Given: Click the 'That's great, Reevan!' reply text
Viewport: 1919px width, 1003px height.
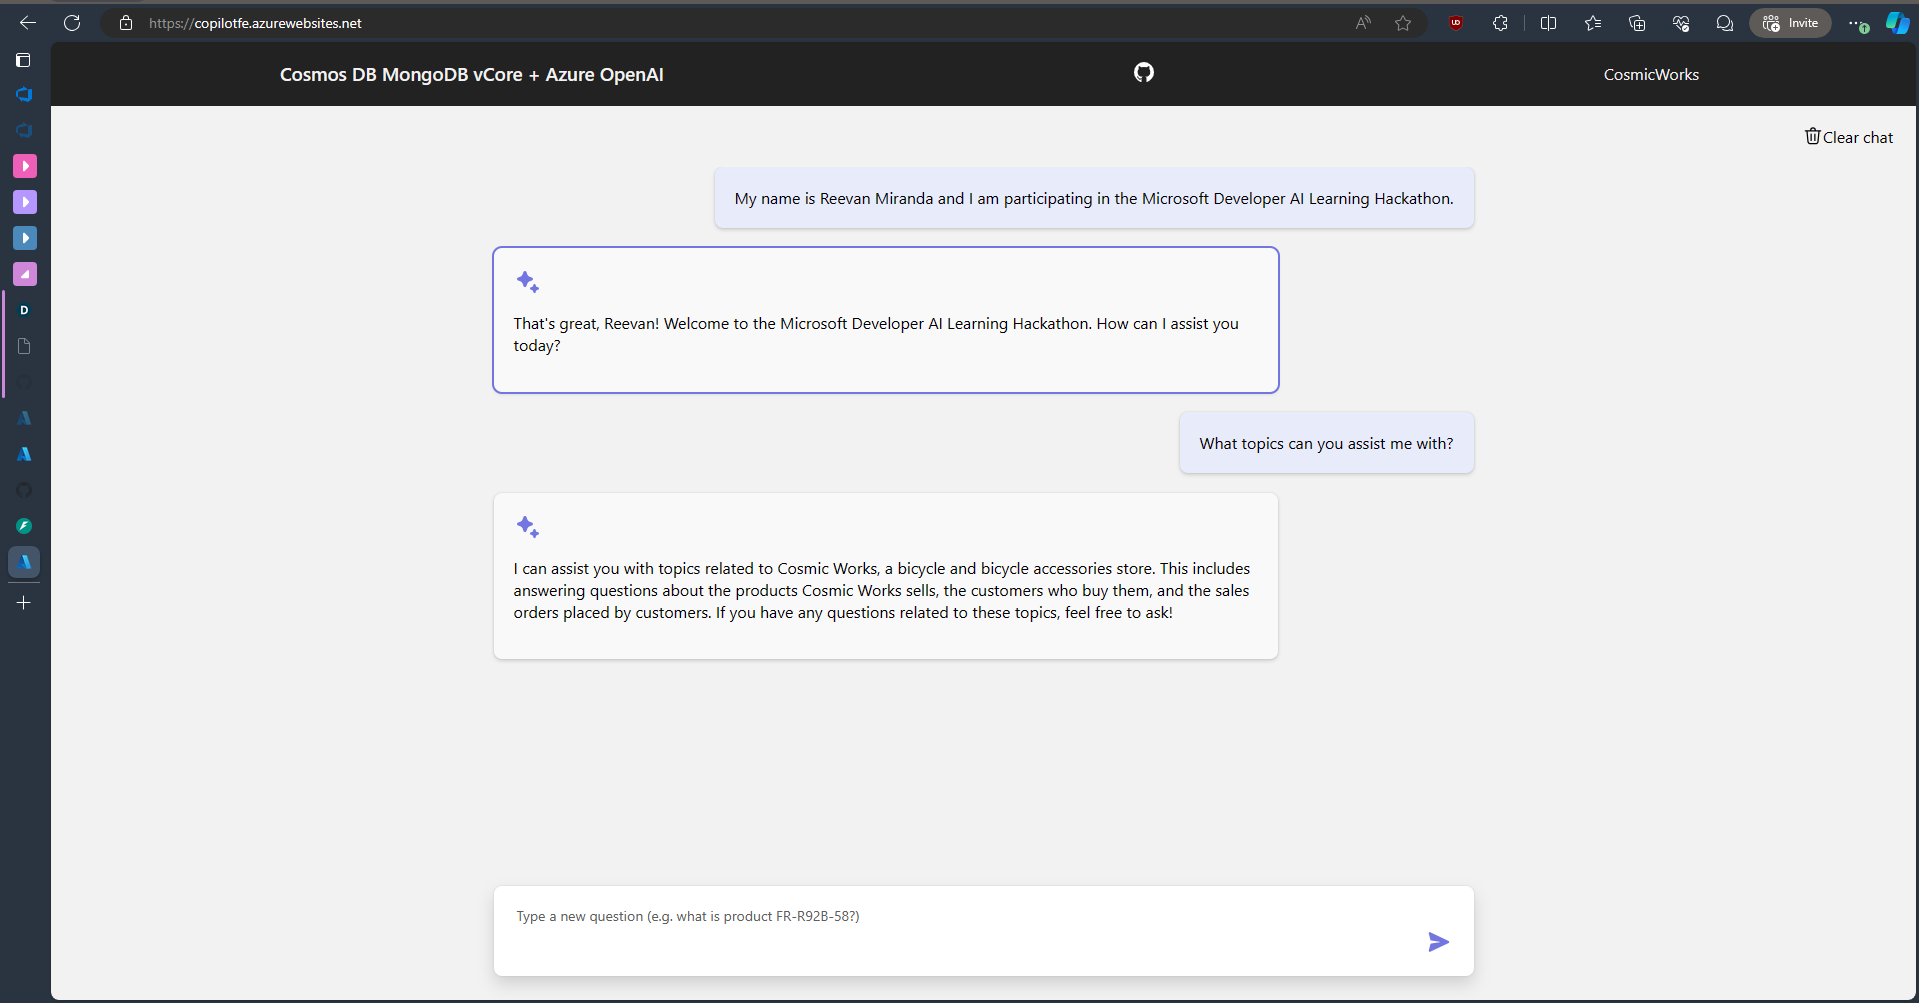Looking at the screenshot, I should (x=876, y=335).
